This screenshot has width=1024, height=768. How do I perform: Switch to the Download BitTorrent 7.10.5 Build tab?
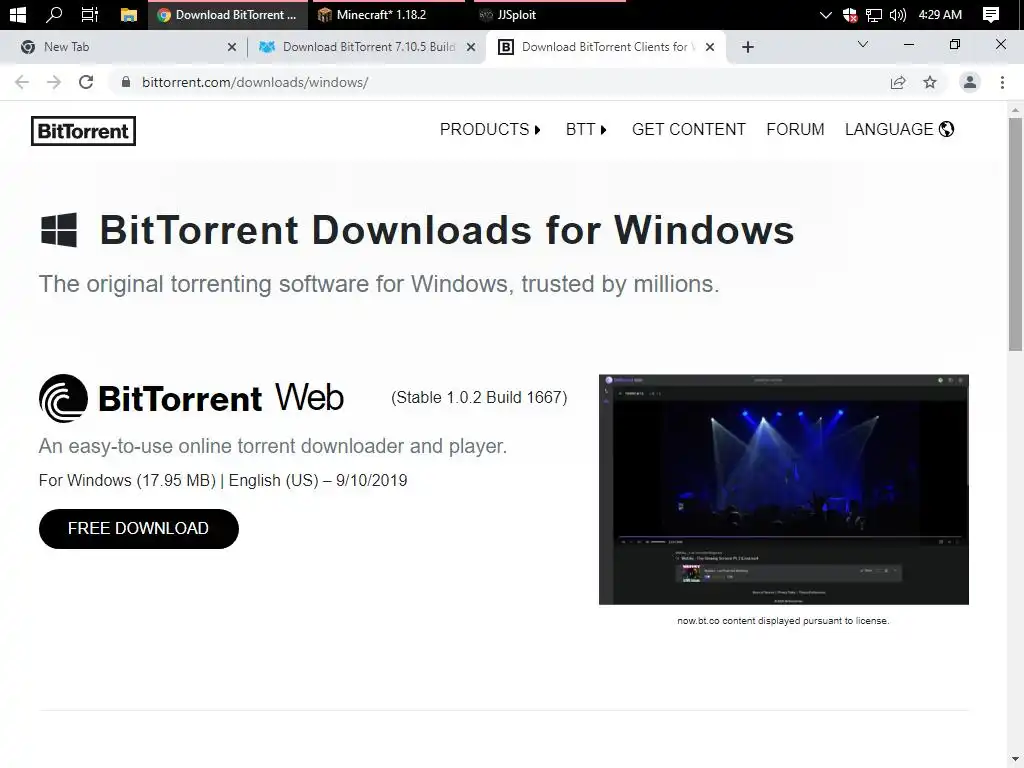point(368,47)
